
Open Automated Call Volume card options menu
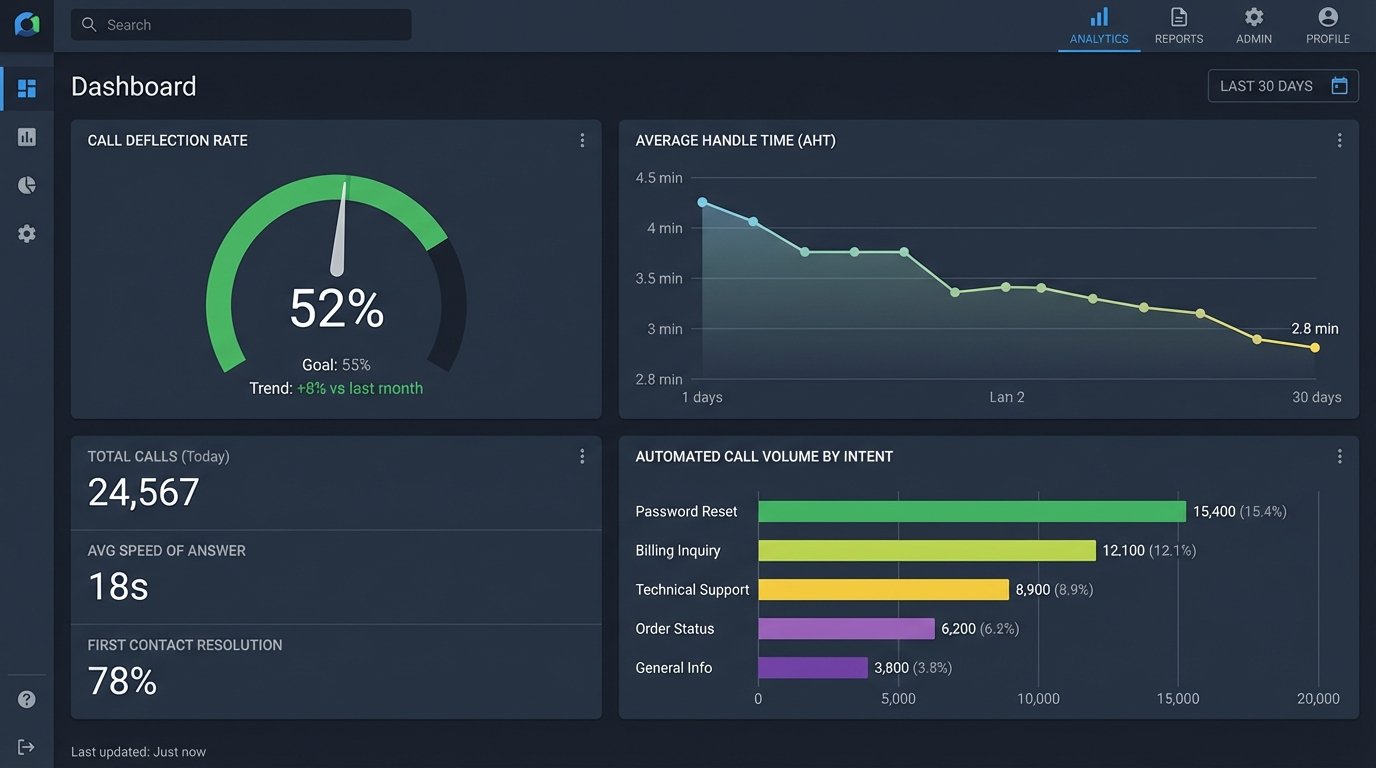pyautogui.click(x=1339, y=456)
